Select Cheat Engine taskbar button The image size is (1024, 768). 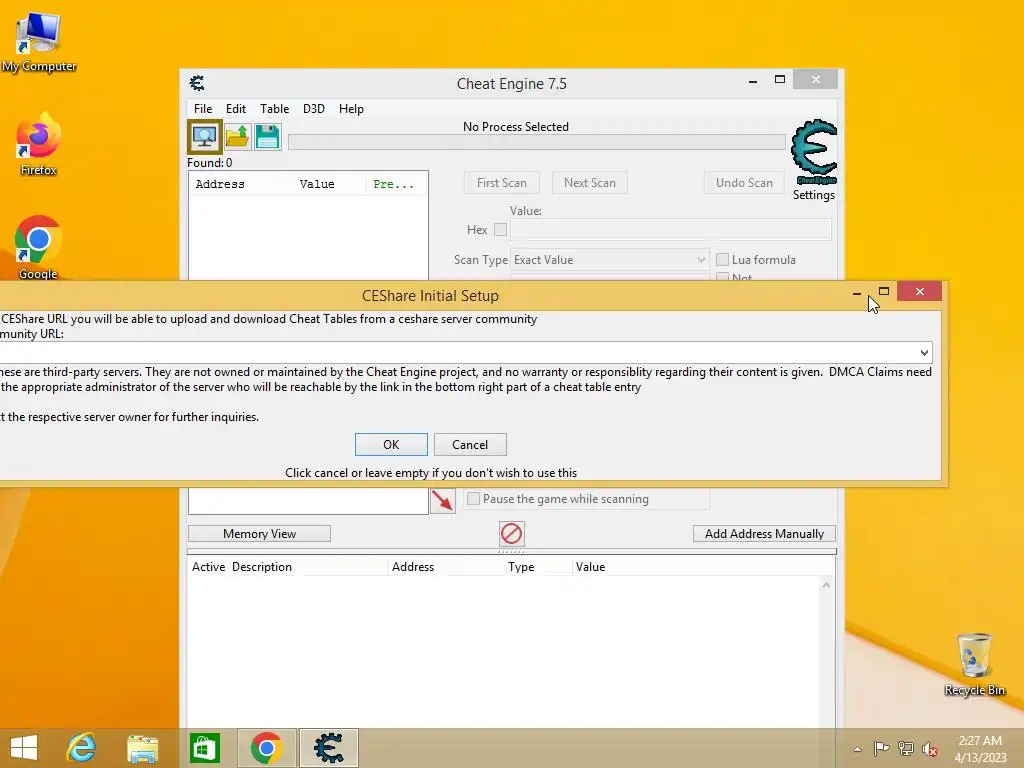[x=328, y=748]
